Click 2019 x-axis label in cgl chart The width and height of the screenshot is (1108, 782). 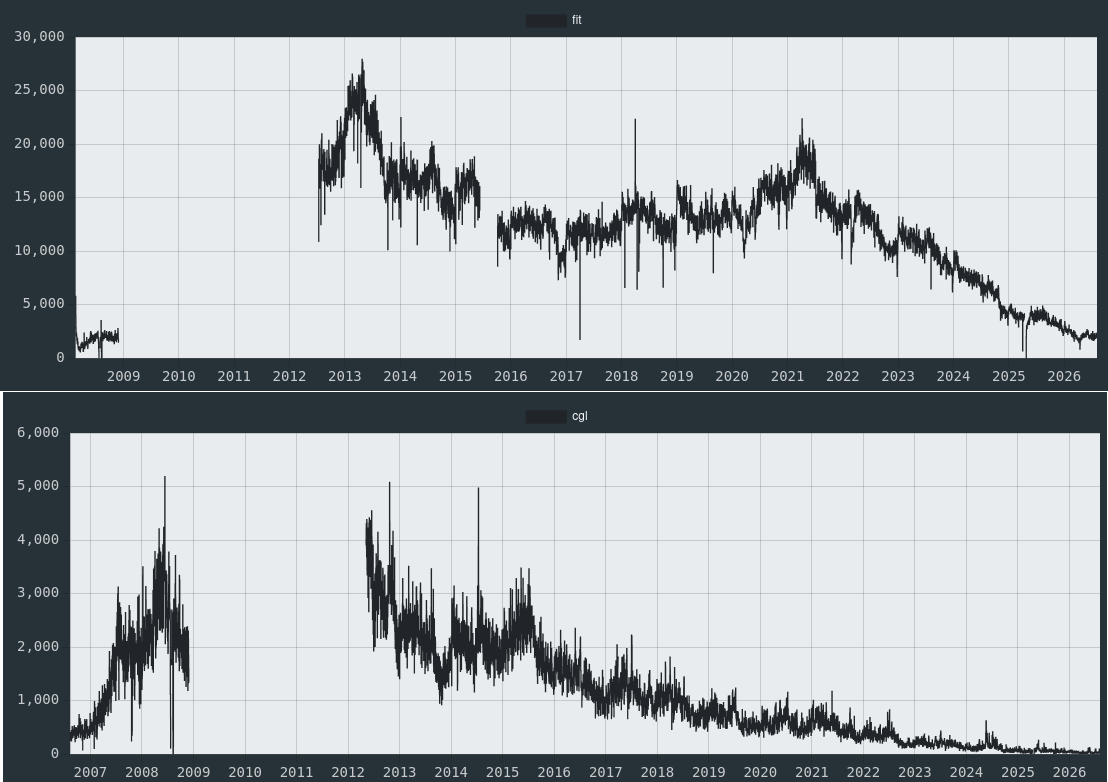click(709, 772)
